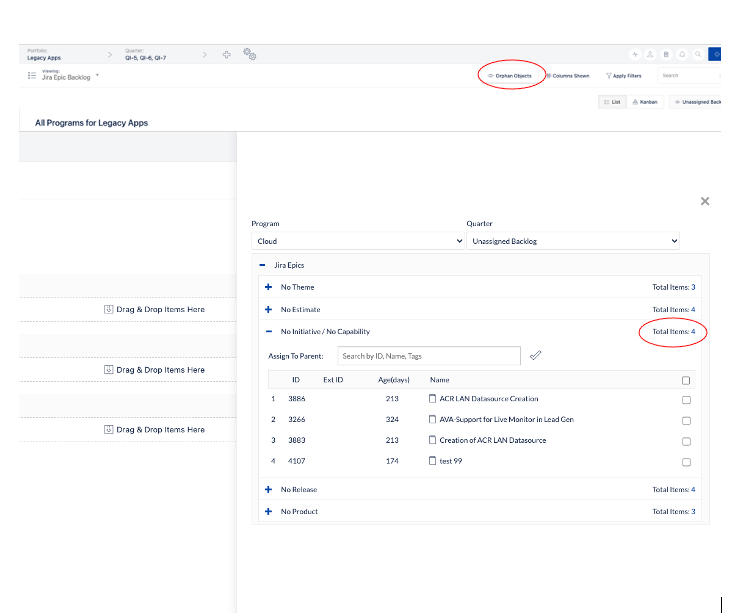
Task: Click ID 4107 cell
Action: coord(297,461)
